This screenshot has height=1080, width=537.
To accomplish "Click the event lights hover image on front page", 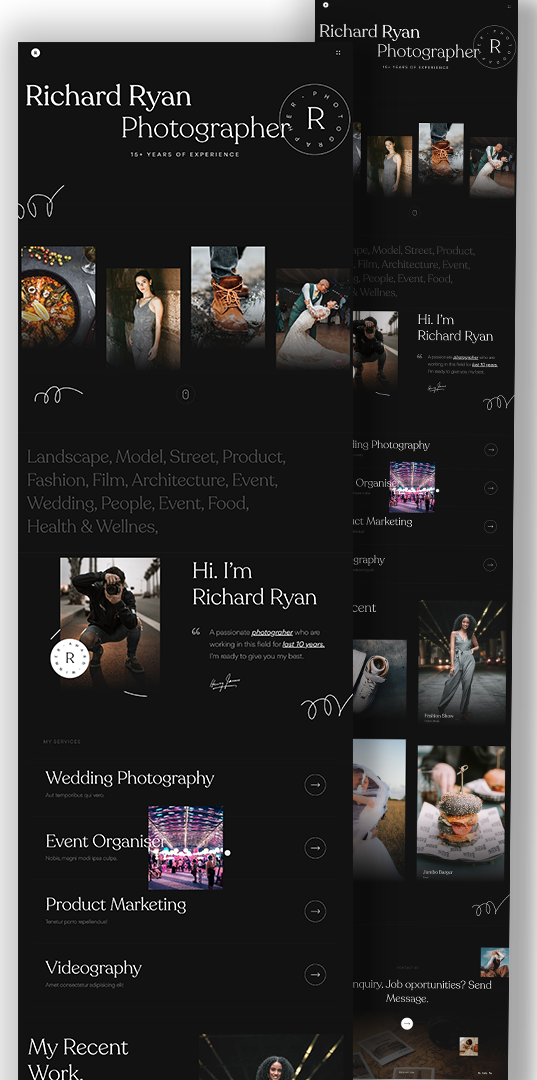I will pyautogui.click(x=186, y=848).
